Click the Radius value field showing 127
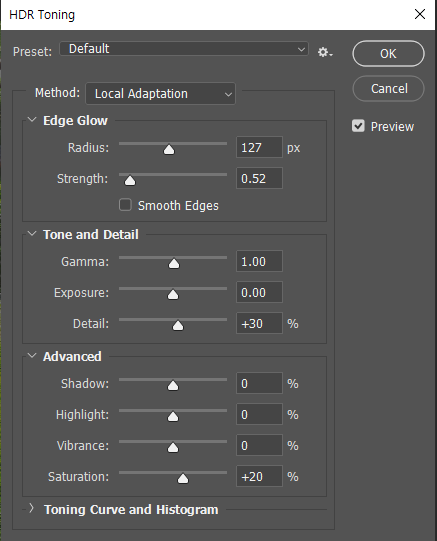The height and width of the screenshot is (541, 437). pos(259,147)
